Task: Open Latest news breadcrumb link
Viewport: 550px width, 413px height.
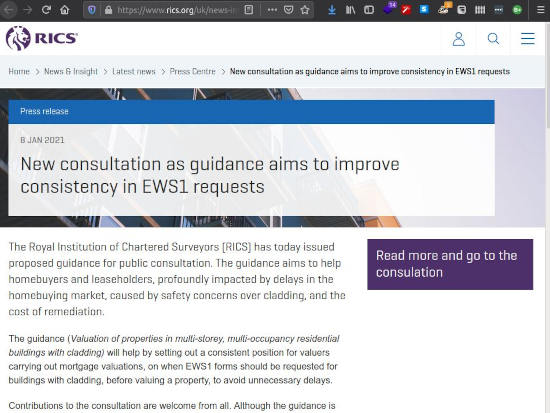Action: (134, 72)
